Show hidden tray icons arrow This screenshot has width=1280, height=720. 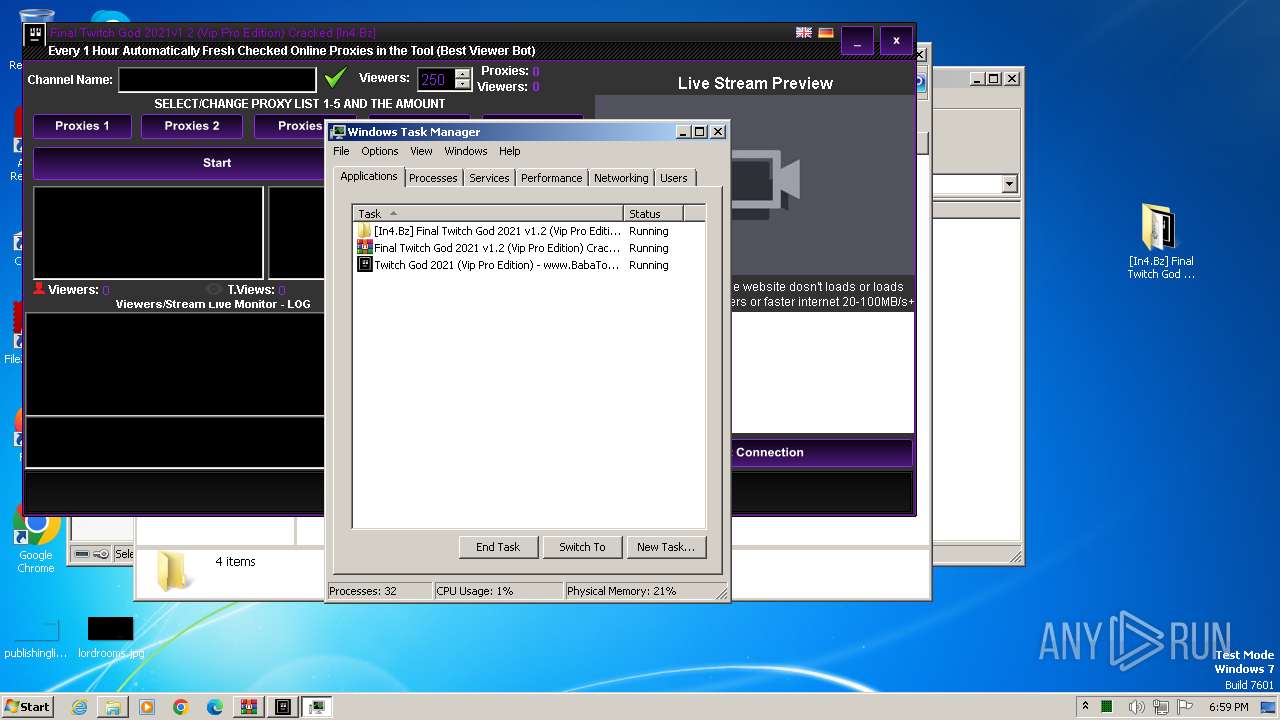click(1086, 706)
